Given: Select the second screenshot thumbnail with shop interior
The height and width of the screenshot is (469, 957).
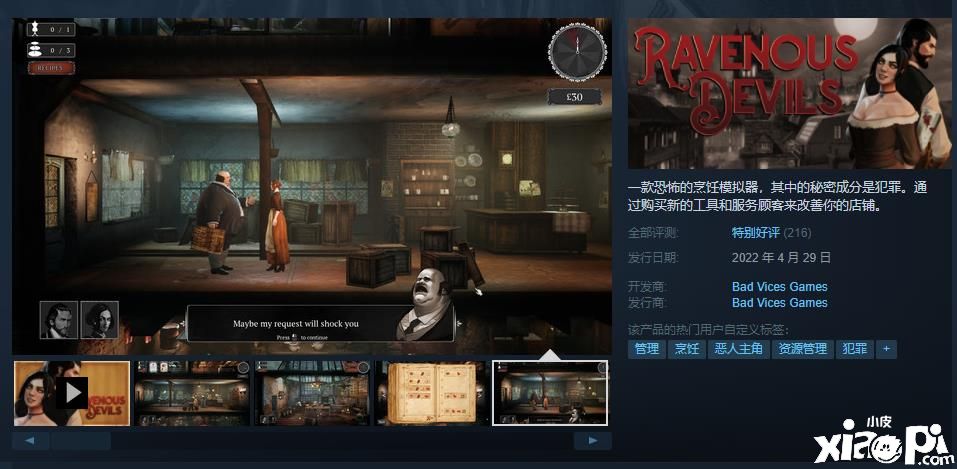Looking at the screenshot, I should coord(192,393).
